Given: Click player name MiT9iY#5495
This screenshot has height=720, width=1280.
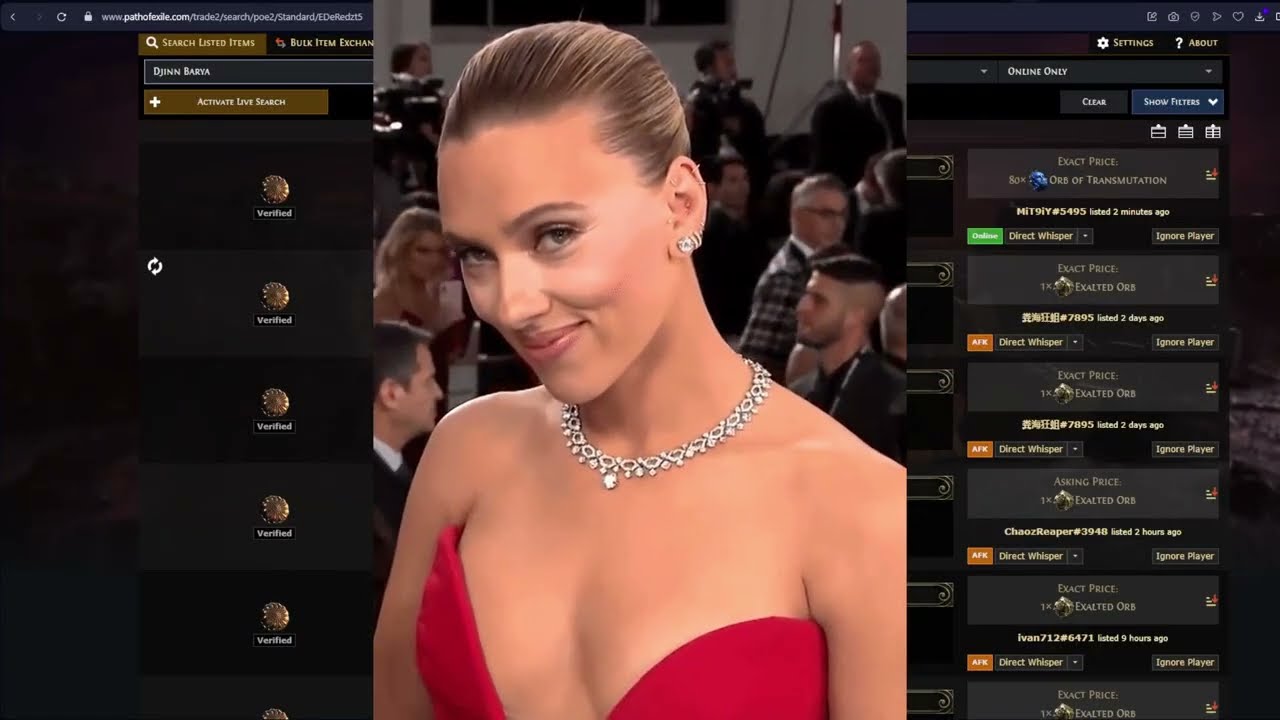Looking at the screenshot, I should pos(1051,212).
